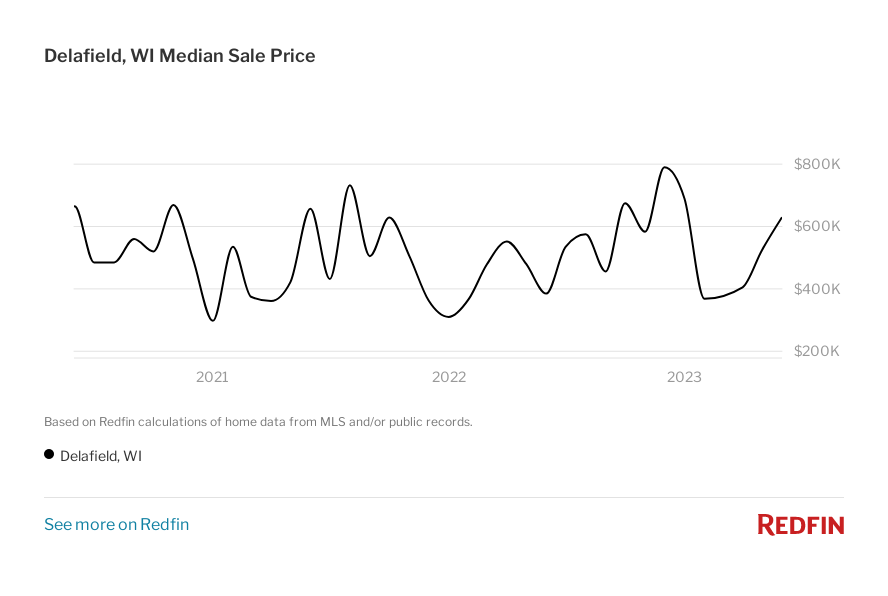Select the 2022 x-axis year label

click(x=449, y=377)
